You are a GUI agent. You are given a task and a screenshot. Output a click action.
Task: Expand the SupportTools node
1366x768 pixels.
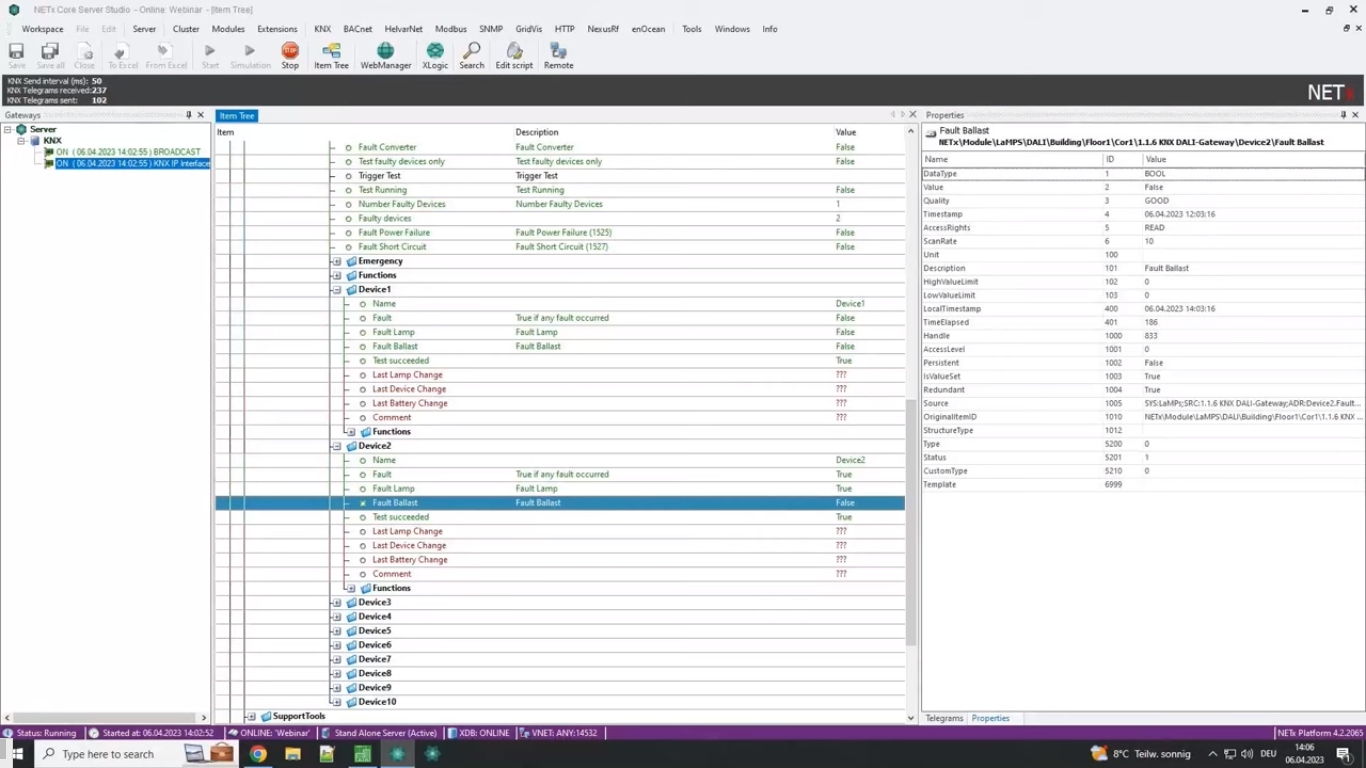coord(251,717)
